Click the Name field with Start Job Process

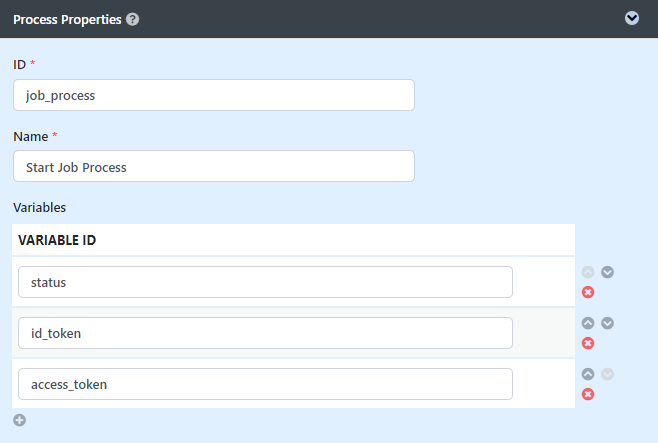click(x=214, y=166)
